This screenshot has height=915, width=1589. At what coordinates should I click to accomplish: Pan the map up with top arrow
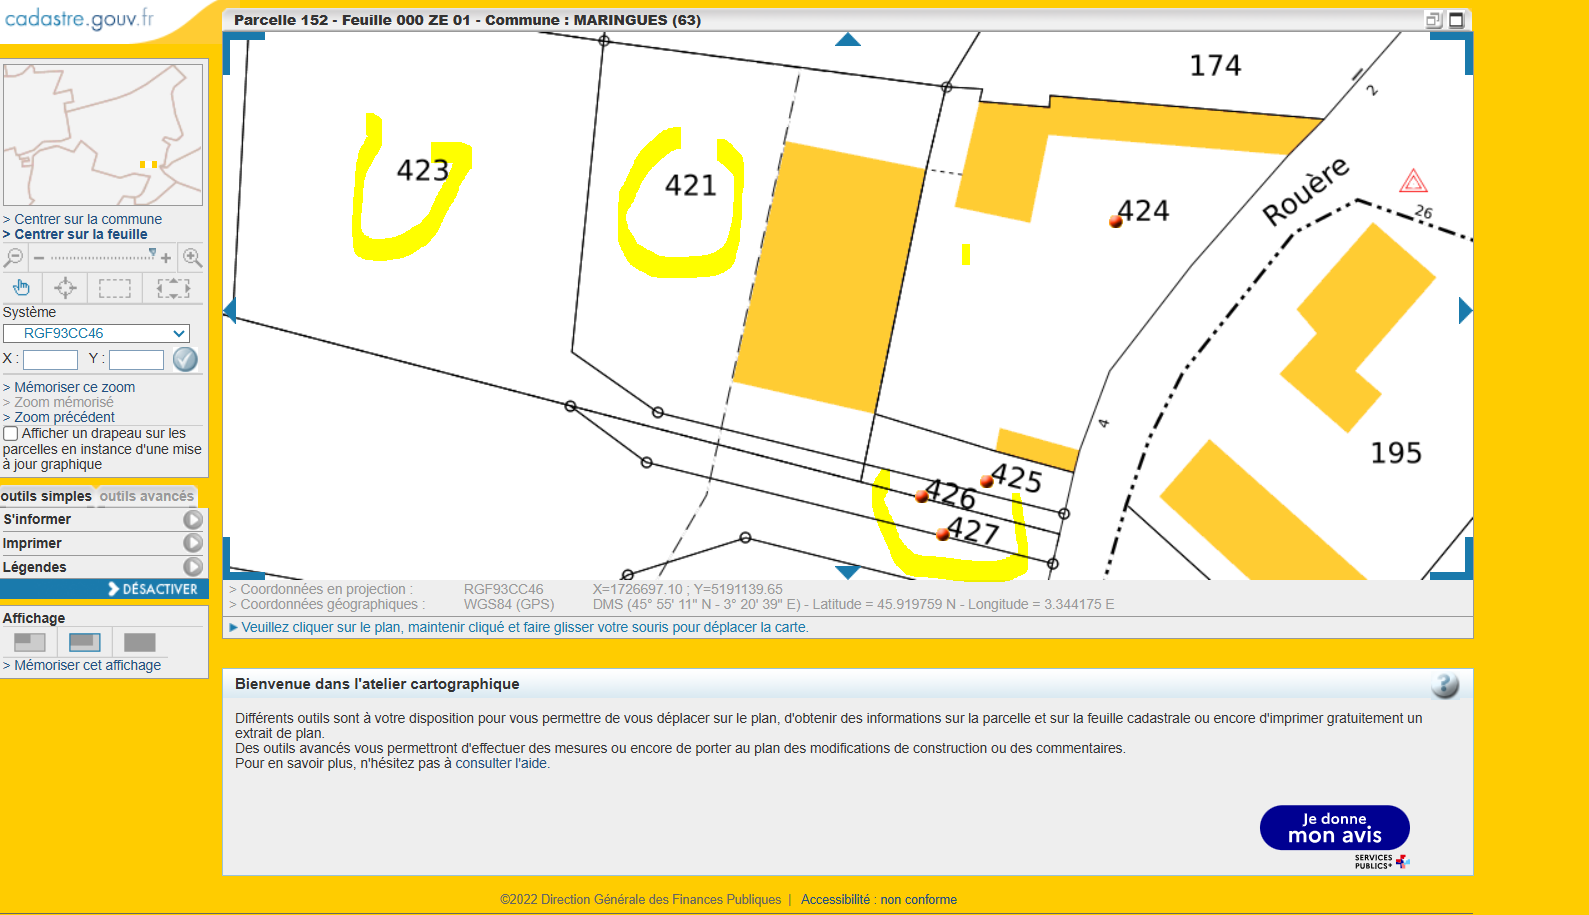[847, 40]
